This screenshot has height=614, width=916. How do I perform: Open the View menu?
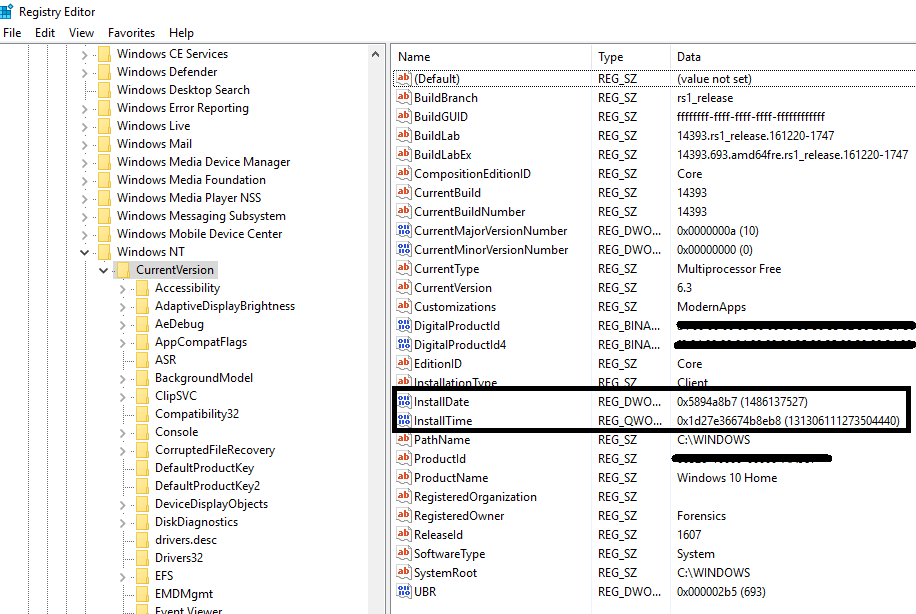pos(81,33)
